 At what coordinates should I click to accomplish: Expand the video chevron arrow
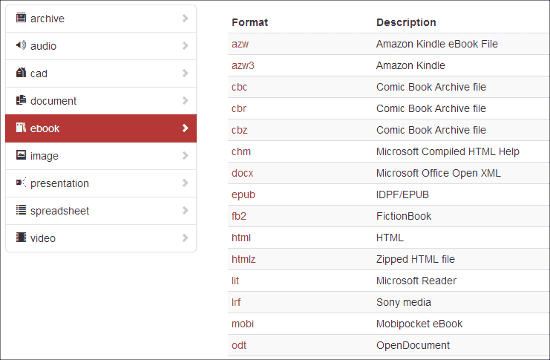[185, 238]
